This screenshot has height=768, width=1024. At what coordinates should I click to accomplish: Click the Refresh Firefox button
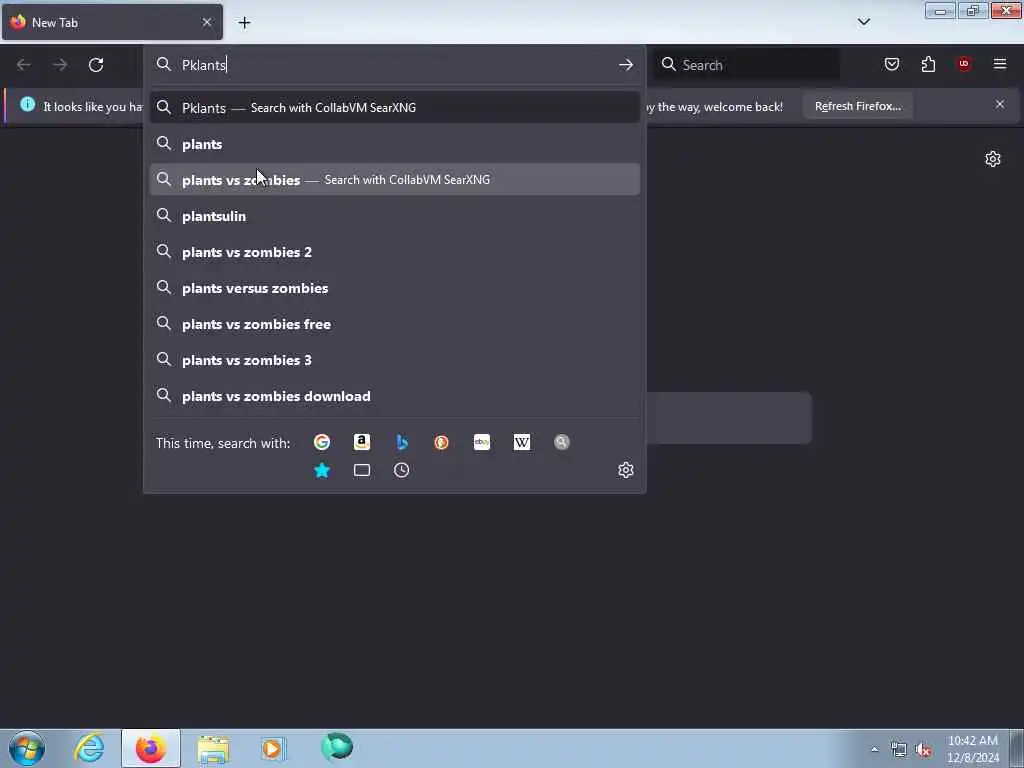point(857,106)
